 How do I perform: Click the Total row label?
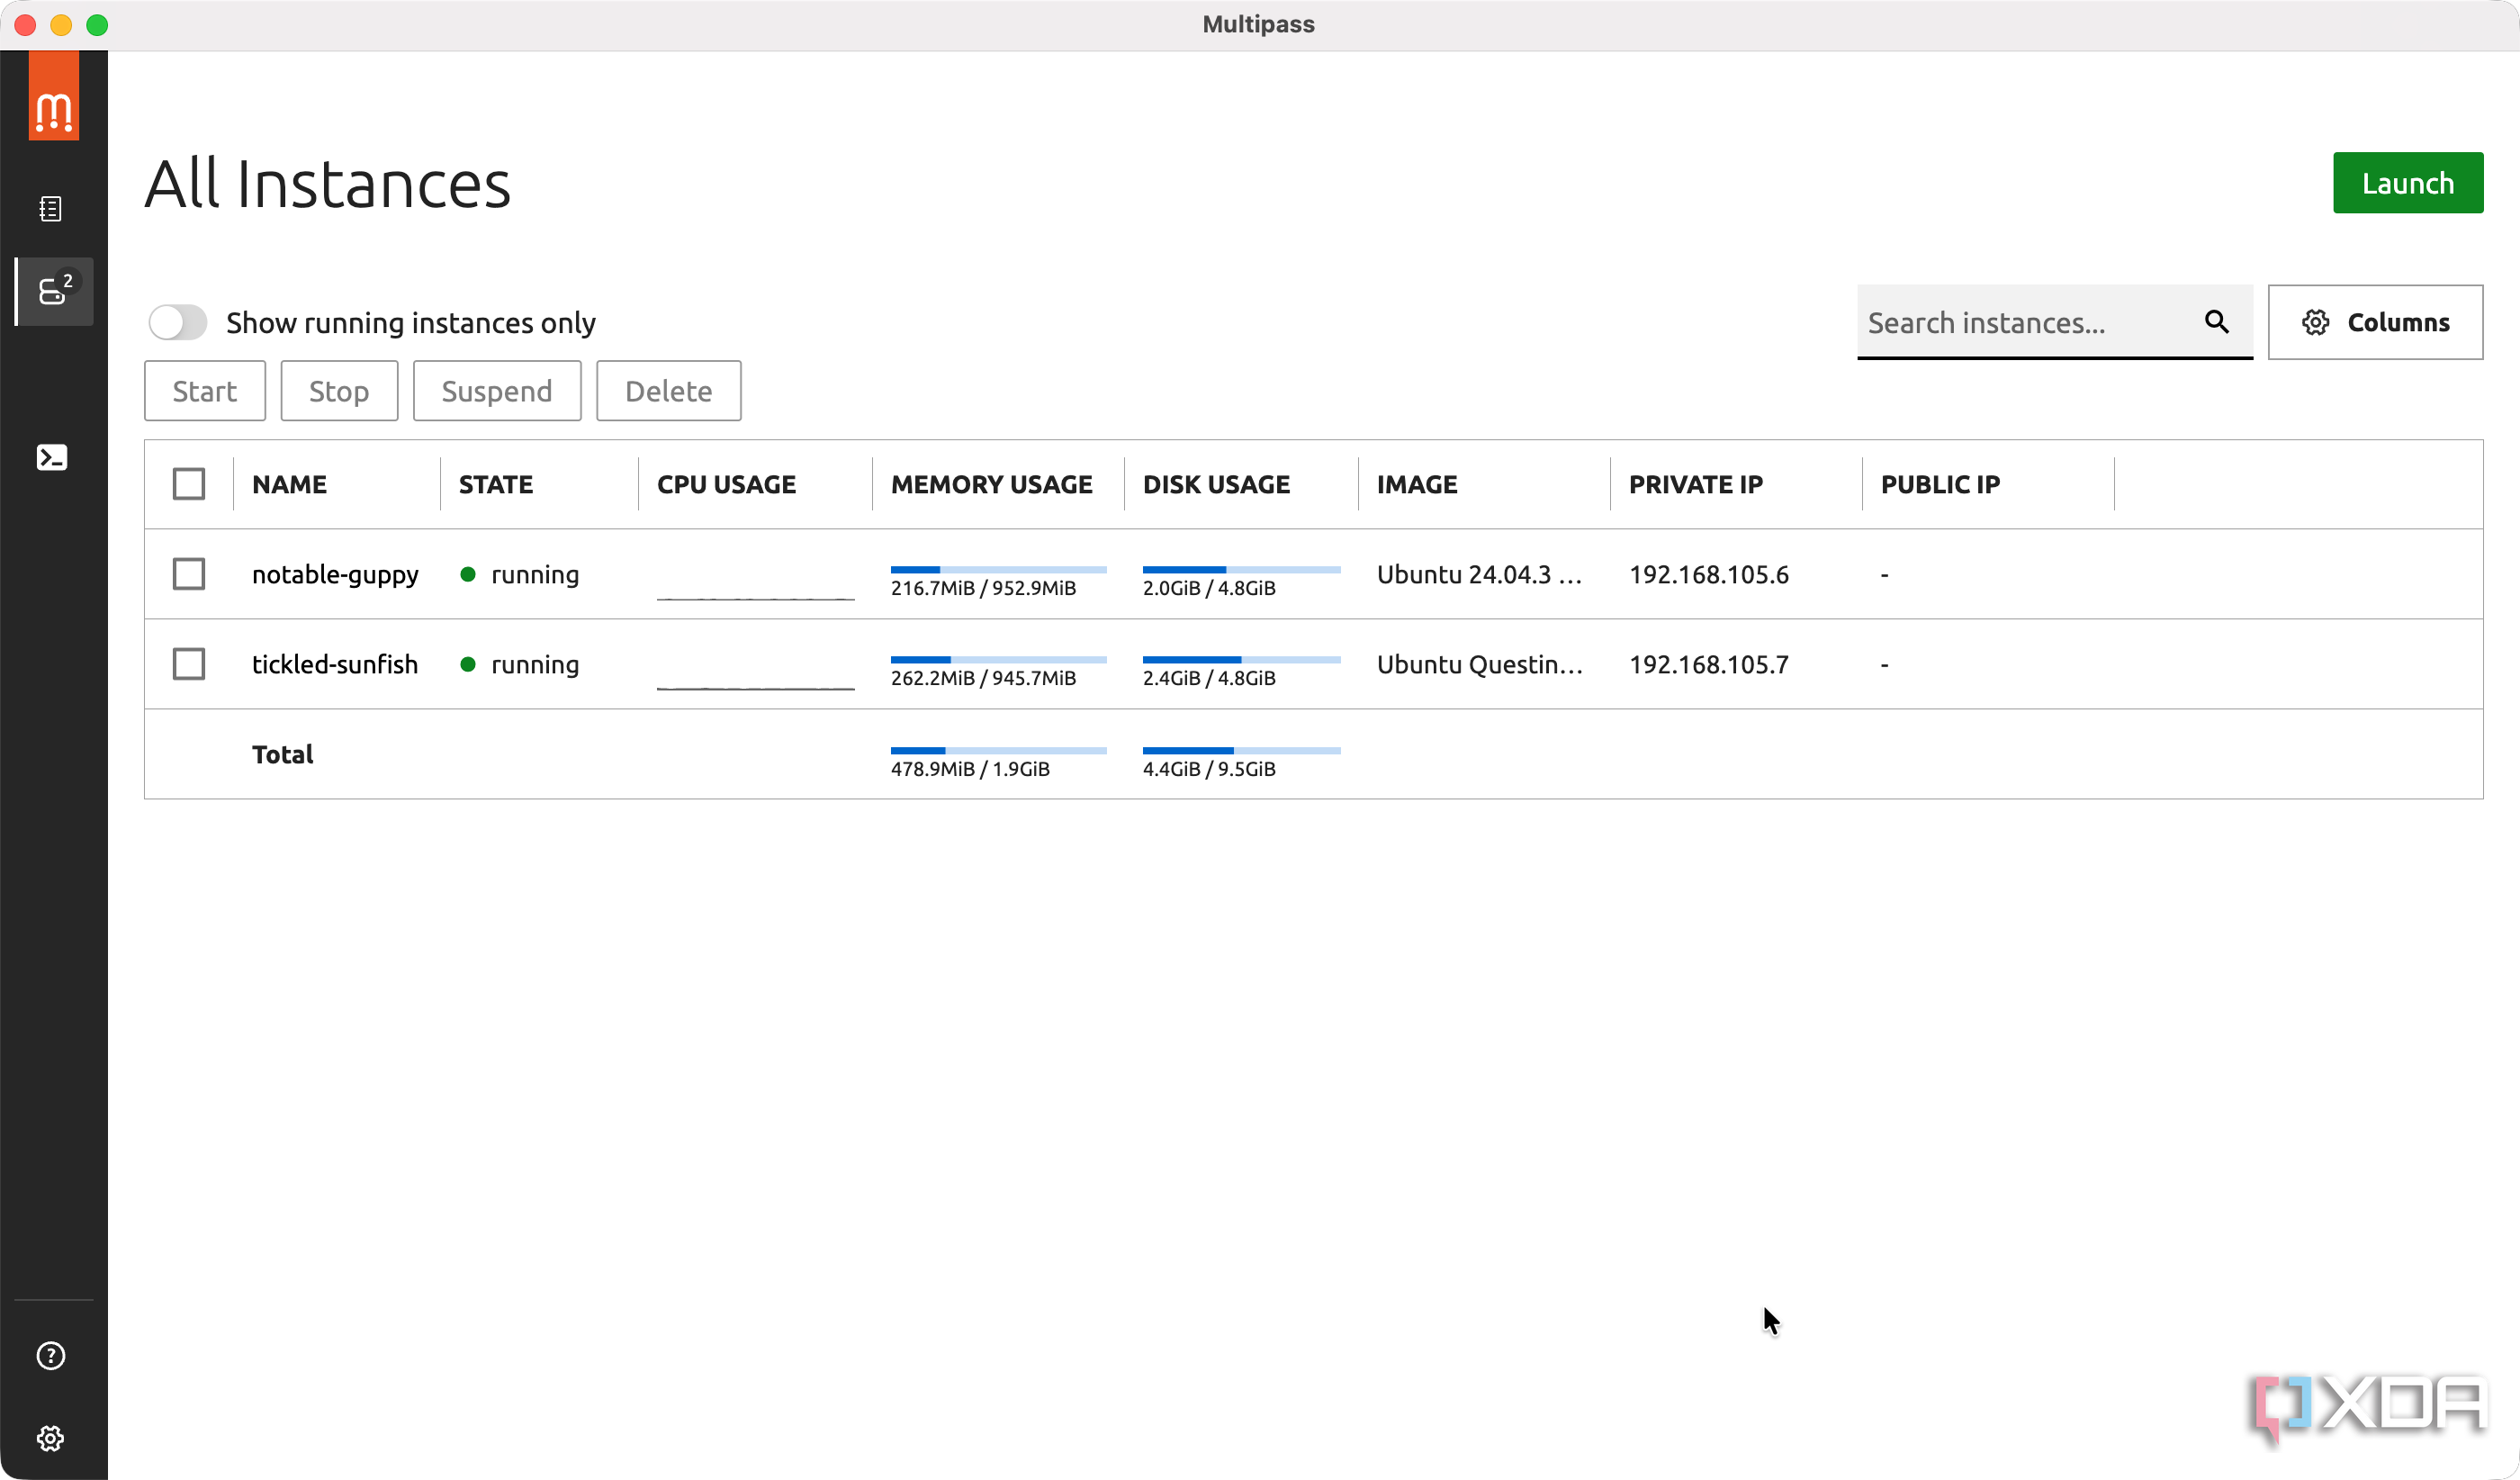[283, 755]
